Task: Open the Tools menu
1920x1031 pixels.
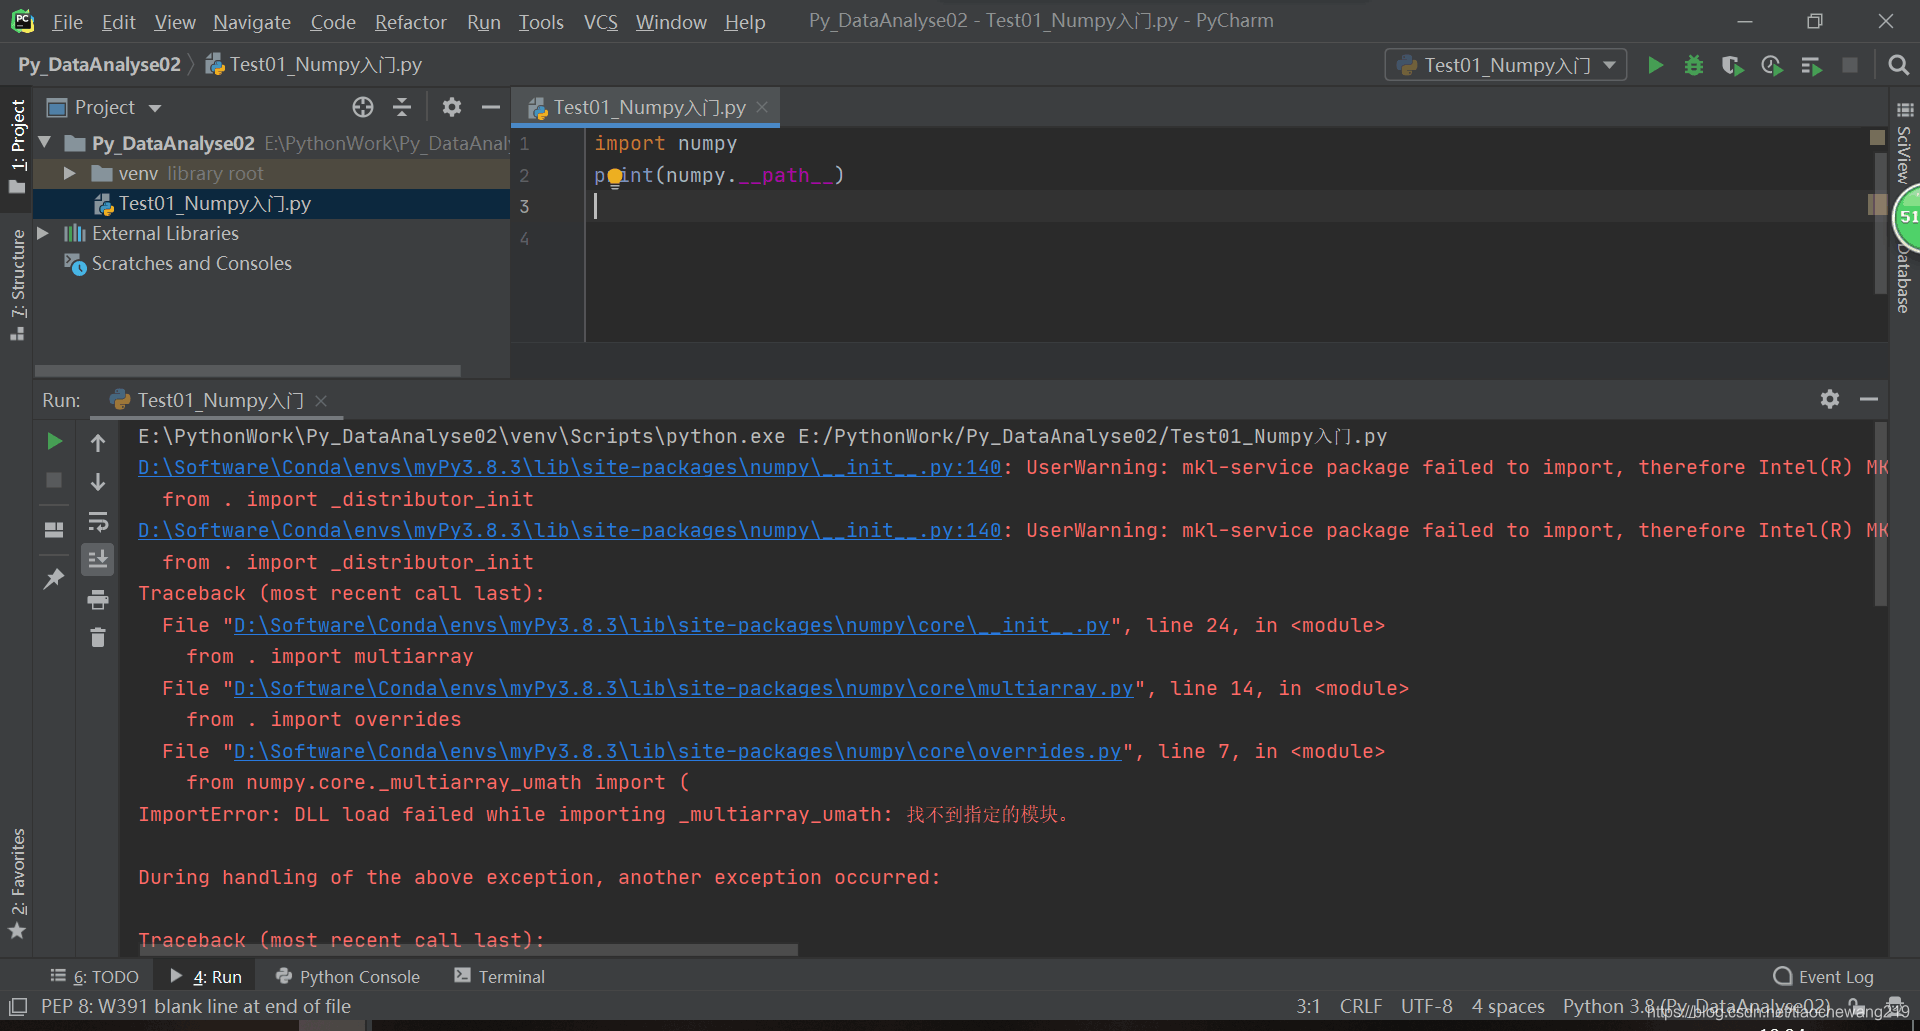Action: tap(541, 21)
